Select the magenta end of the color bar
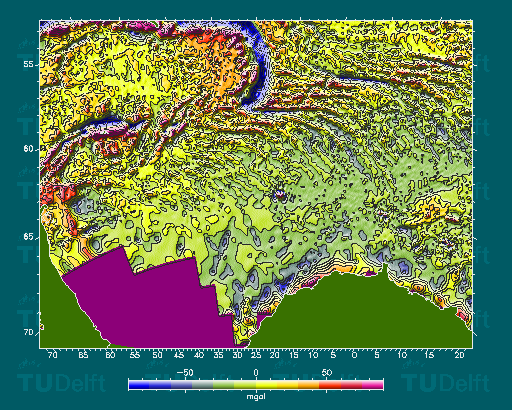 pyautogui.click(x=373, y=385)
